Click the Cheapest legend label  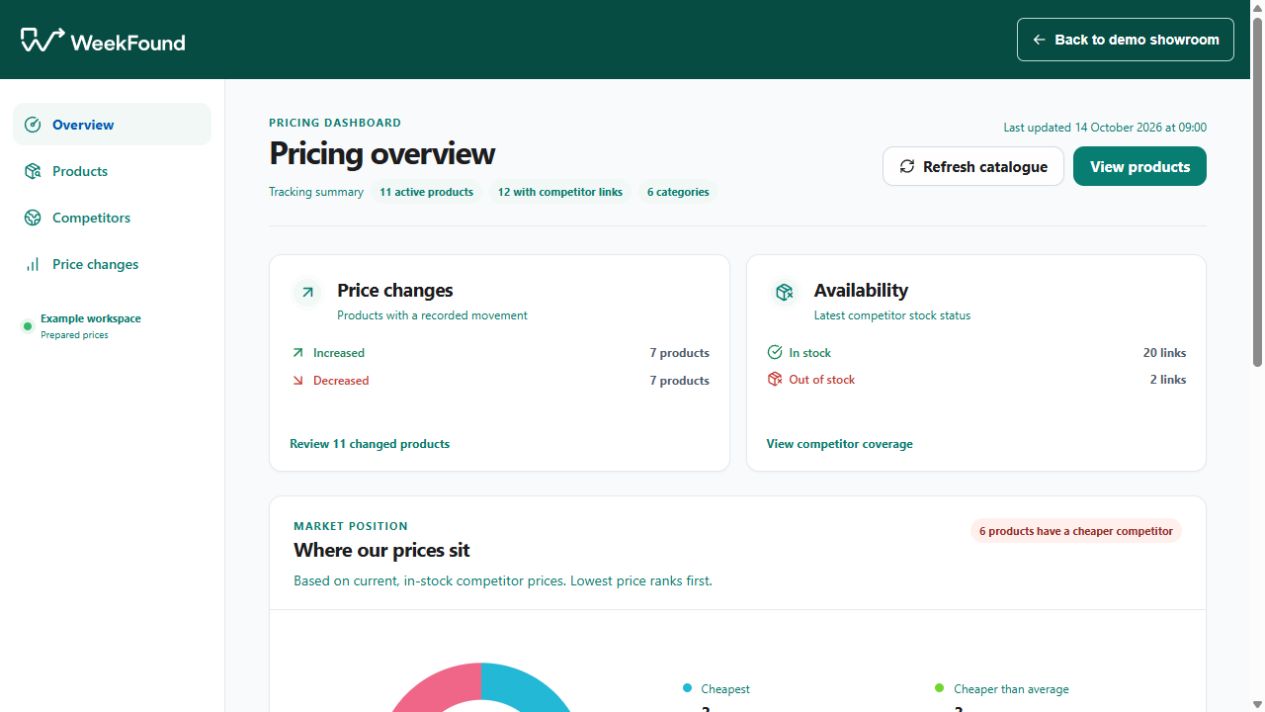725,689
